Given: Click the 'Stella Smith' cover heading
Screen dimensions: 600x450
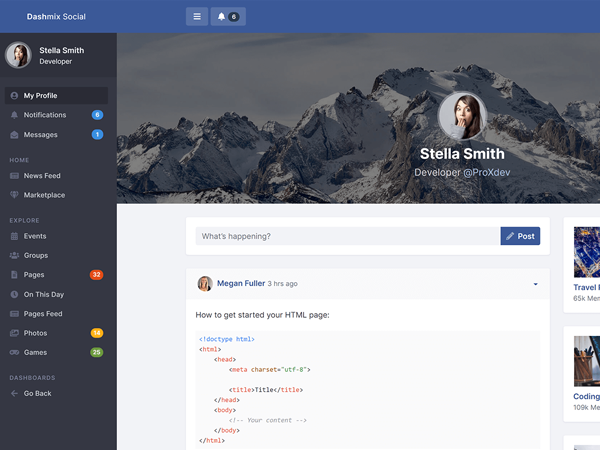Looking at the screenshot, I should (462, 154).
